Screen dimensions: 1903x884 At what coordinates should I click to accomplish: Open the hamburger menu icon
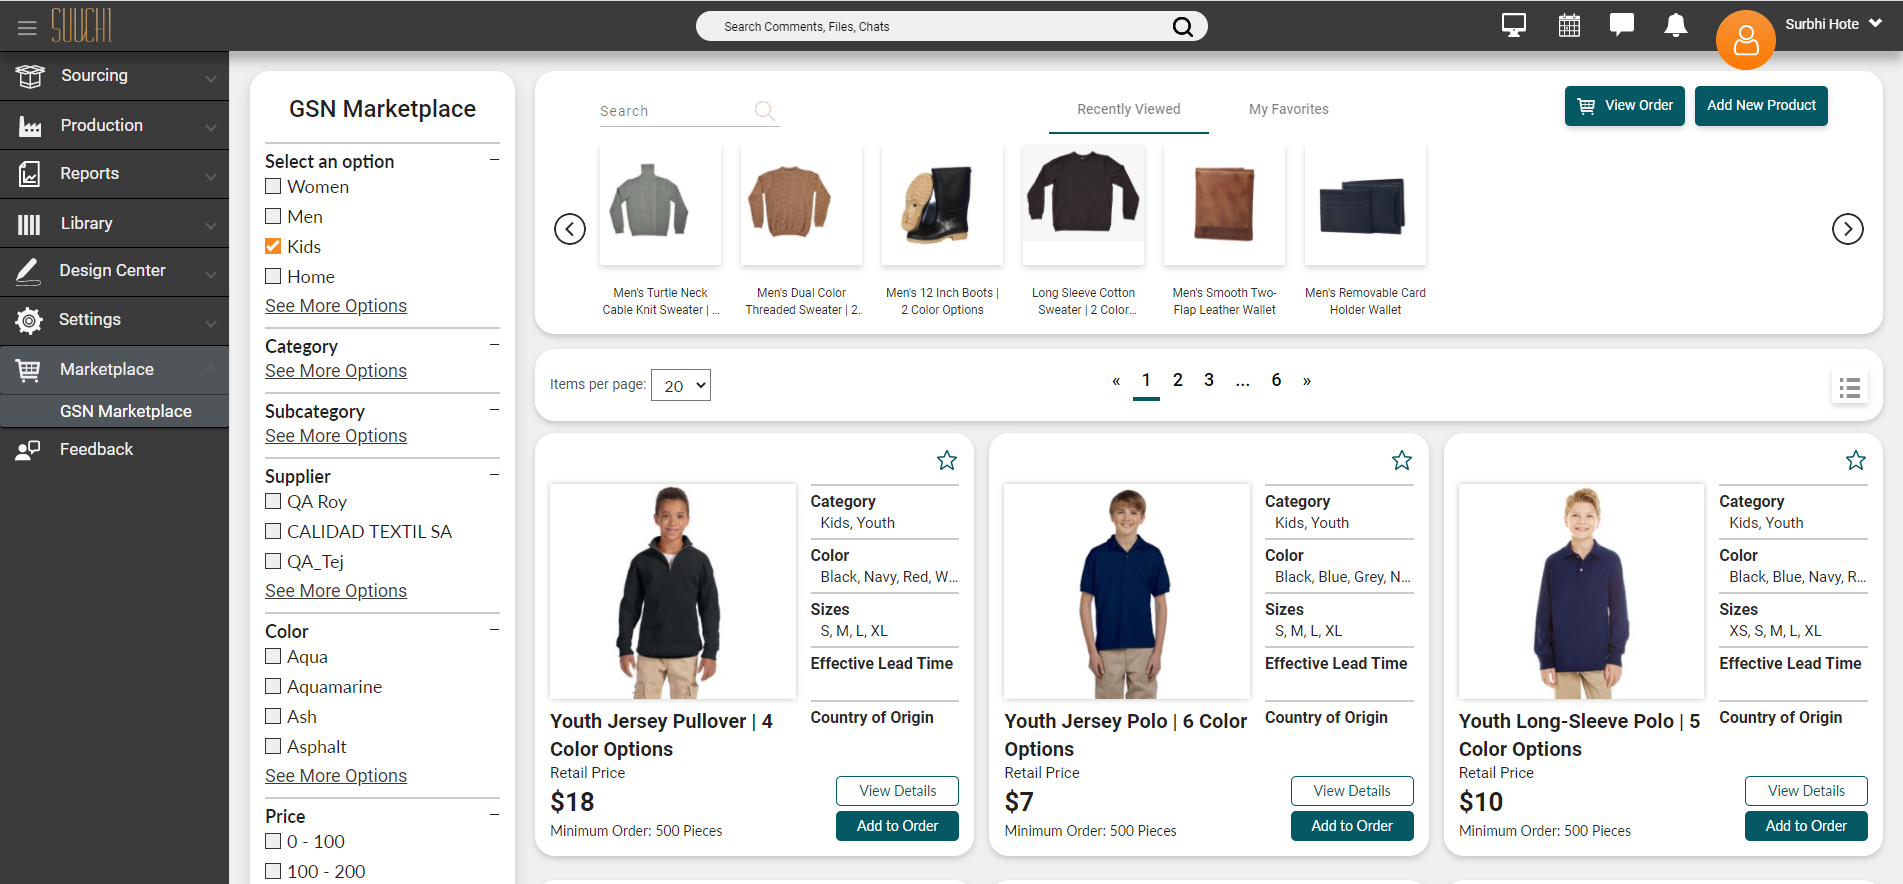(27, 28)
